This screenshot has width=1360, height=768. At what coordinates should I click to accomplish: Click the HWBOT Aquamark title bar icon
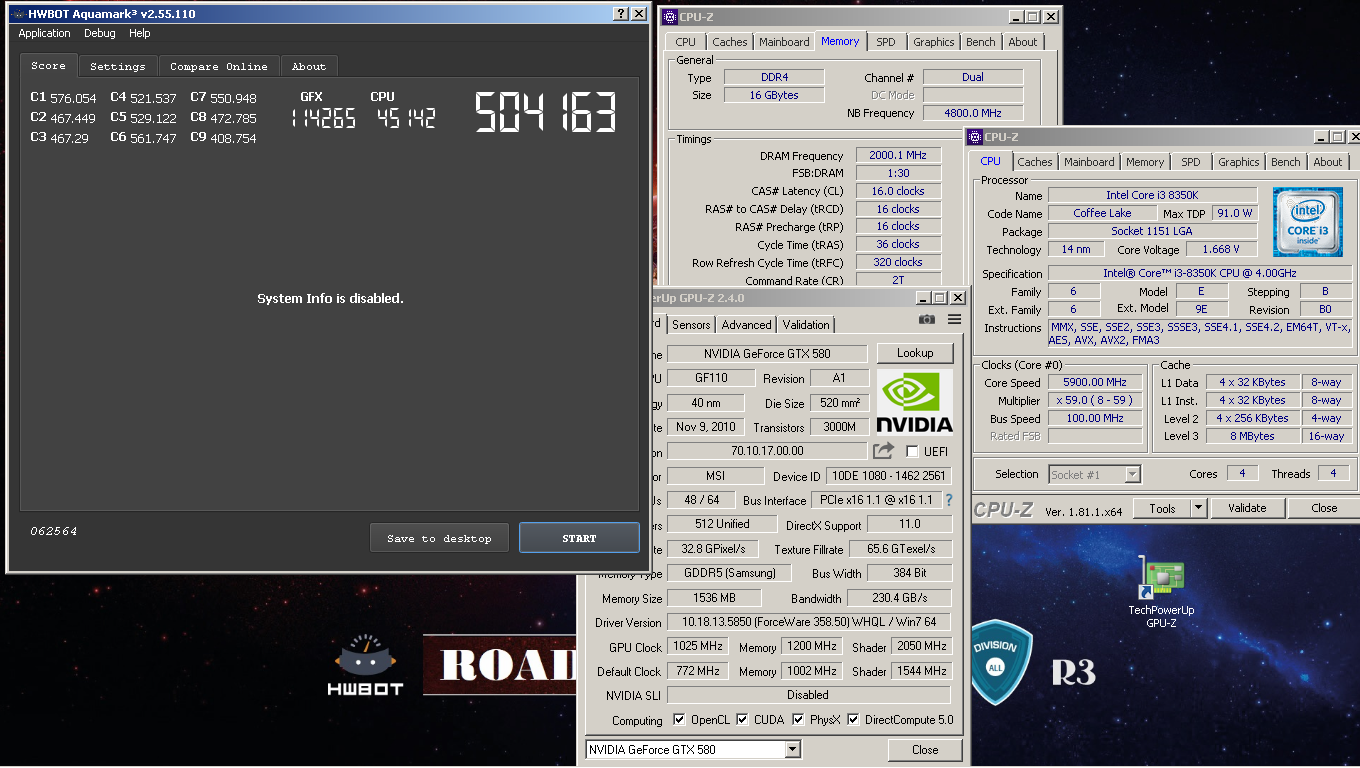16,14
